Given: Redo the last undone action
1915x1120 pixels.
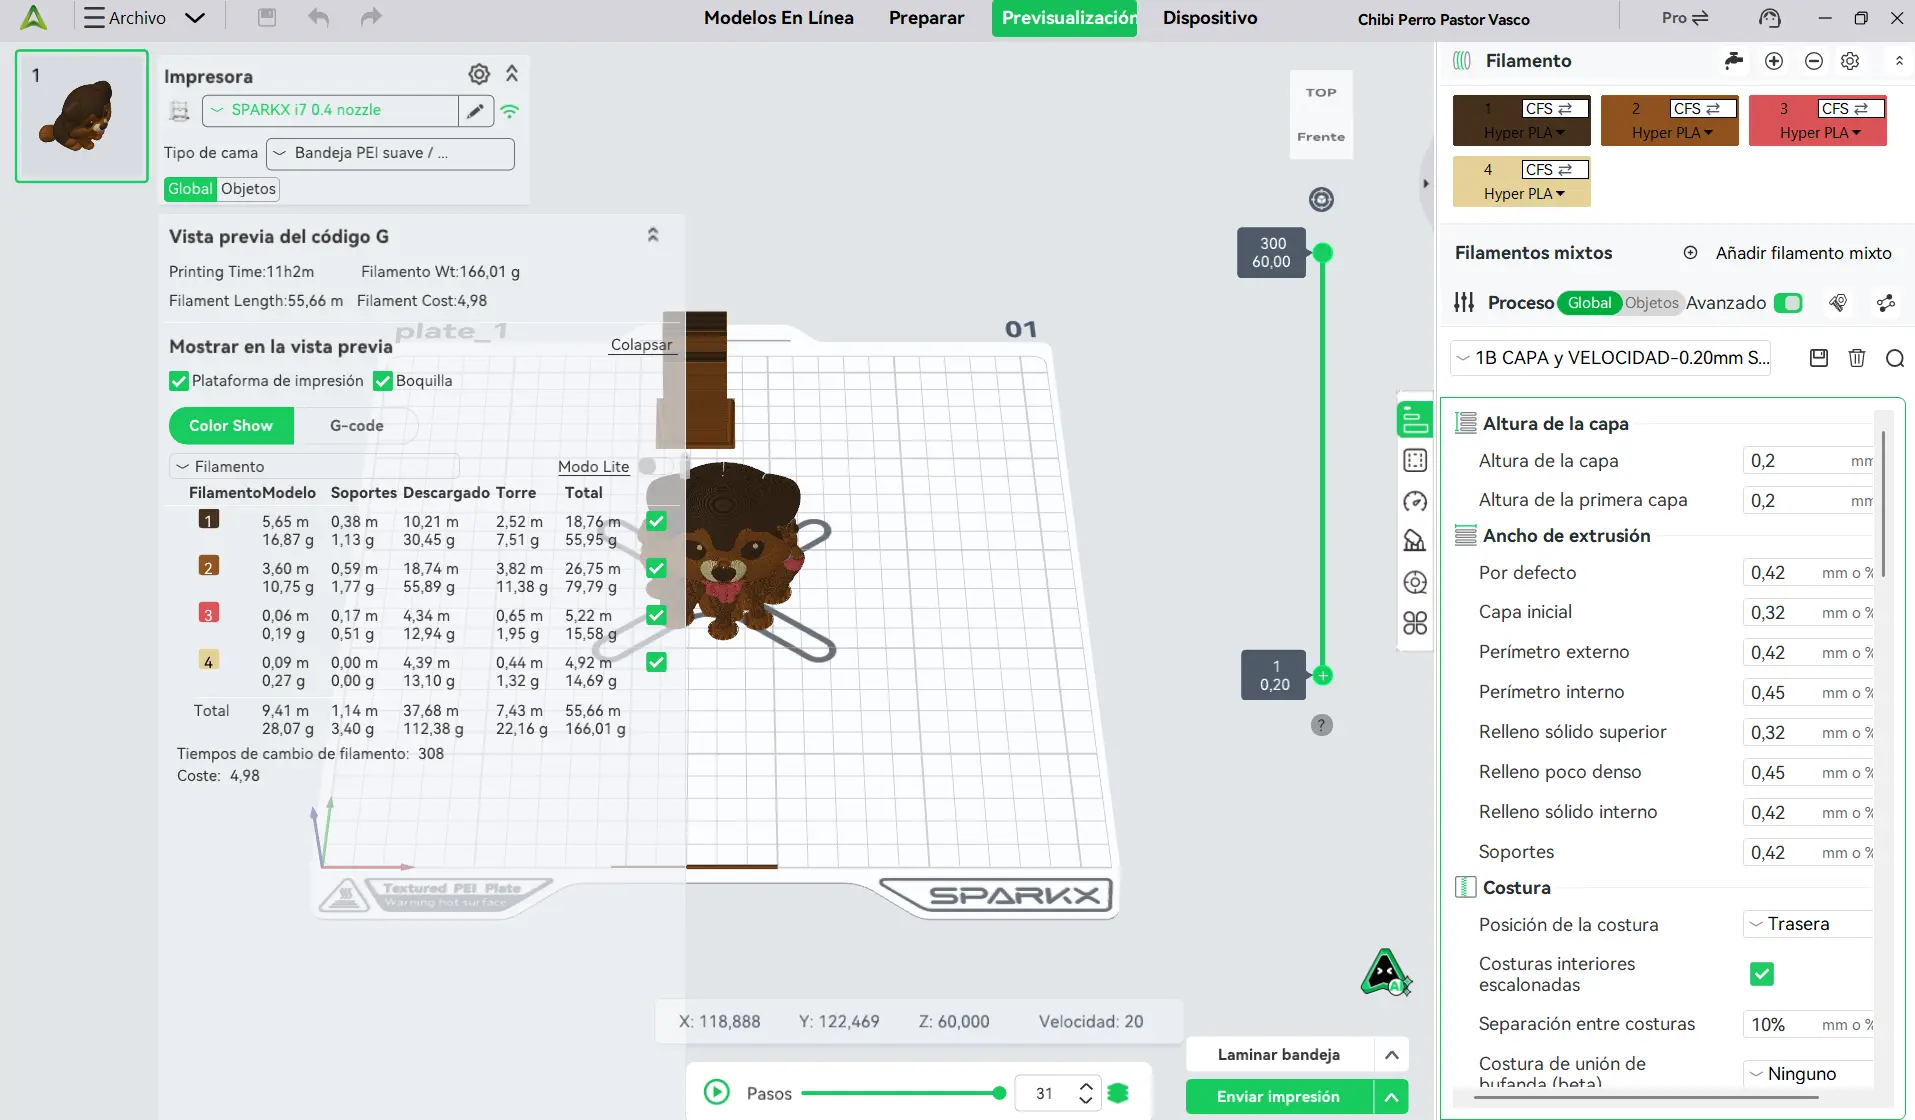Looking at the screenshot, I should click(371, 17).
